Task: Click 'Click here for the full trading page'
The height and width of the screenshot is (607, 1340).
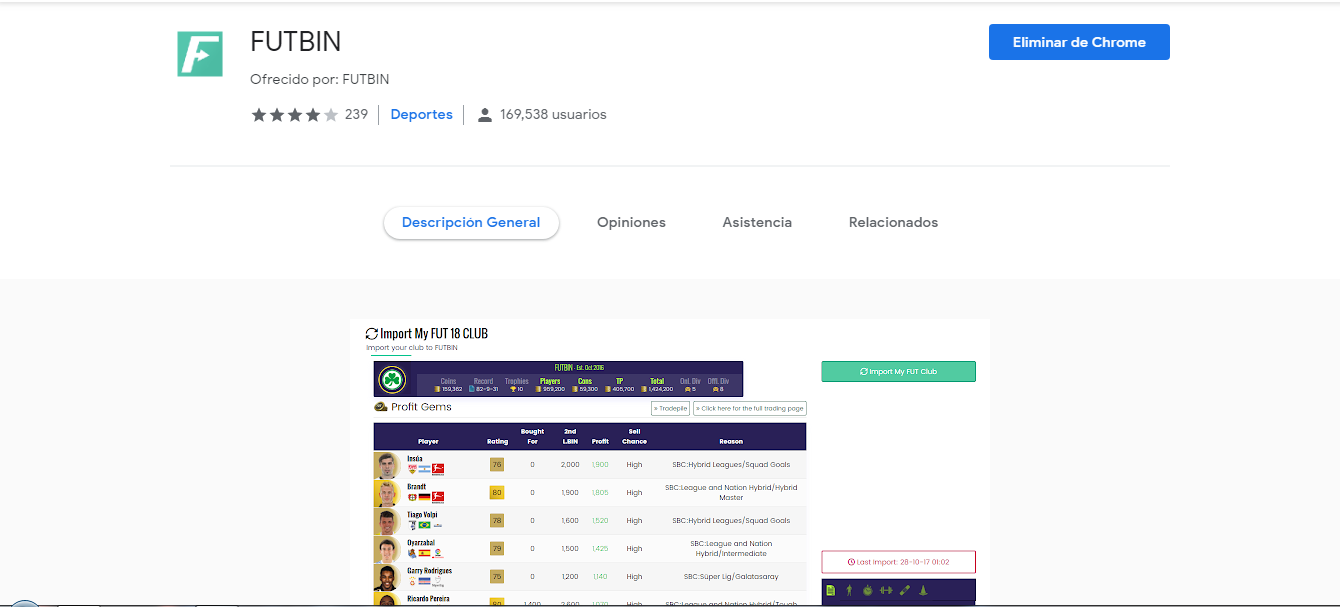Action: click(750, 408)
